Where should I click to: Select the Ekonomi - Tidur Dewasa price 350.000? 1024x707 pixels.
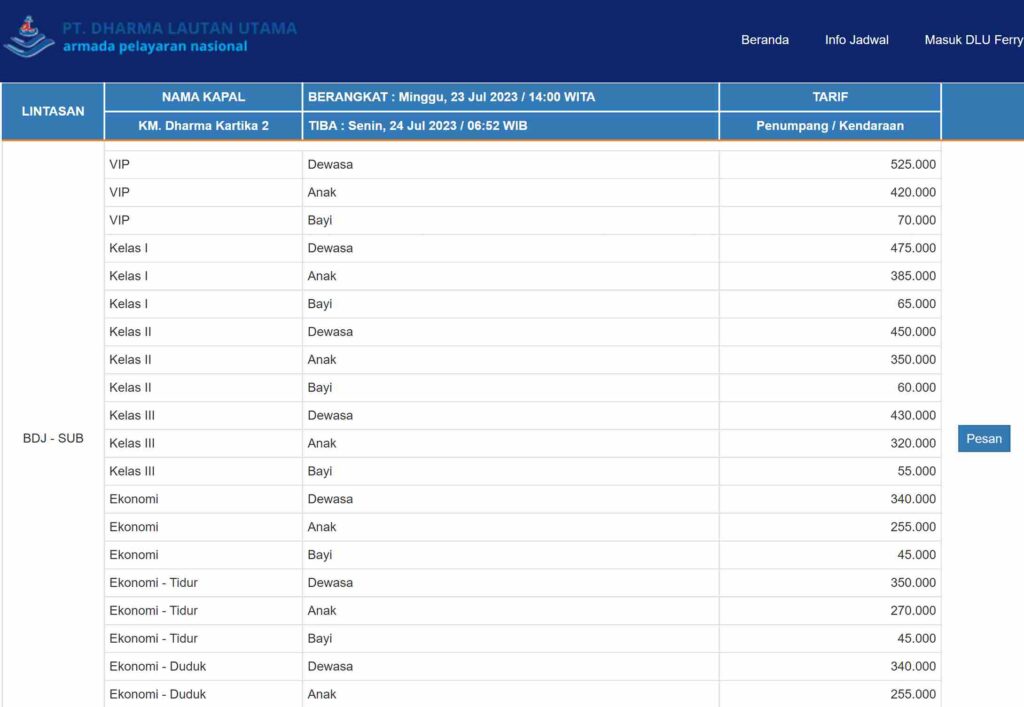pyautogui.click(x=912, y=583)
